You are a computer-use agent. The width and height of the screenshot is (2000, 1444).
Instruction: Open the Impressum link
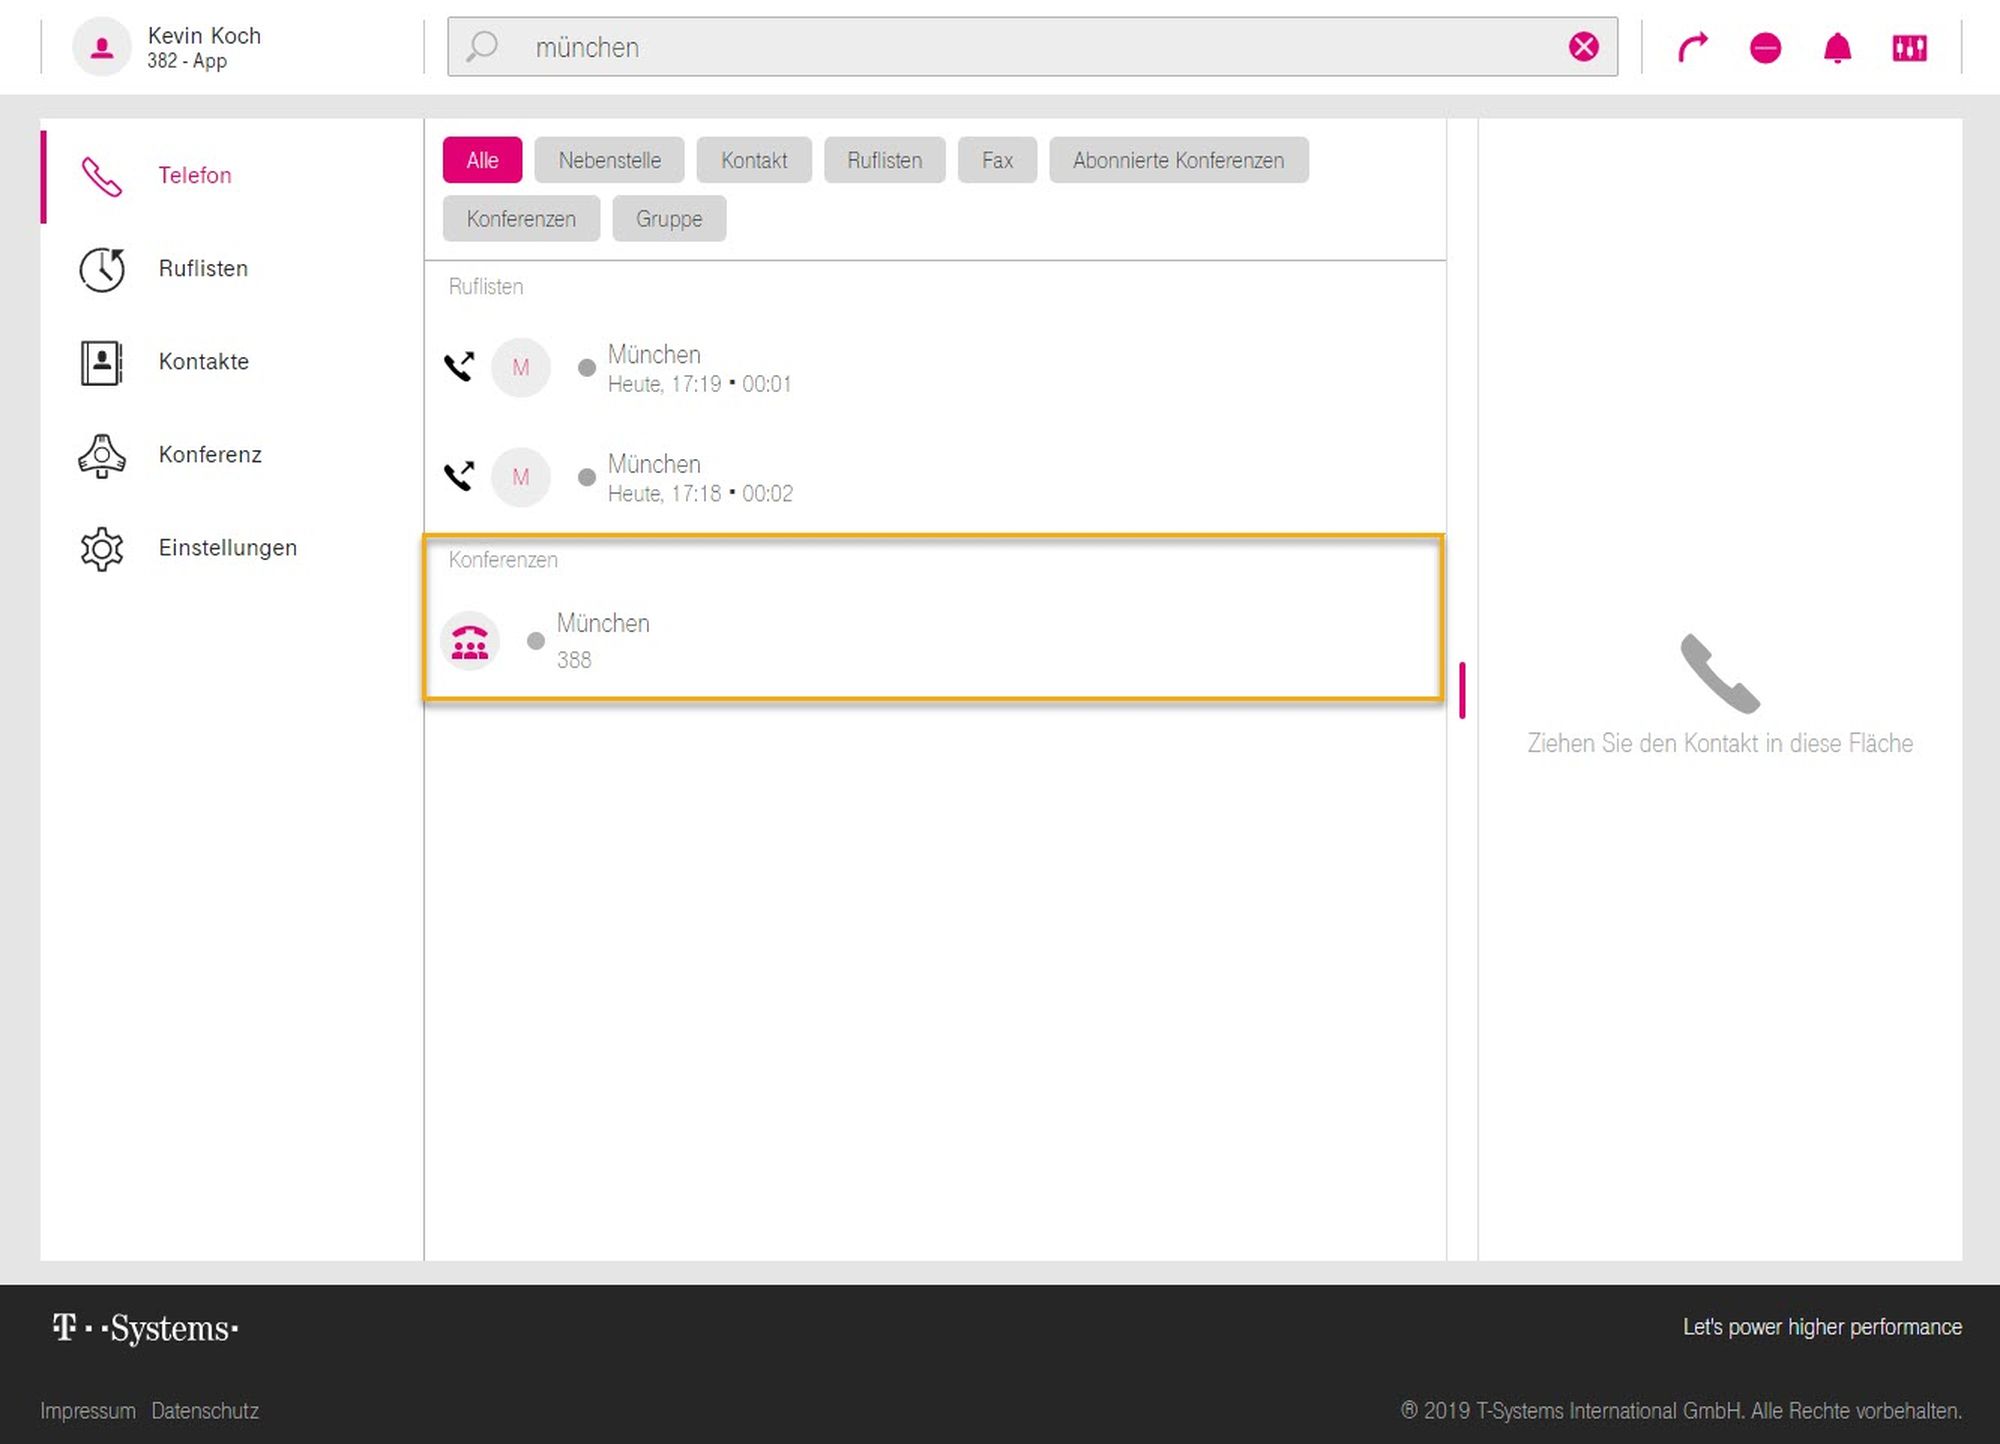[x=88, y=1411]
